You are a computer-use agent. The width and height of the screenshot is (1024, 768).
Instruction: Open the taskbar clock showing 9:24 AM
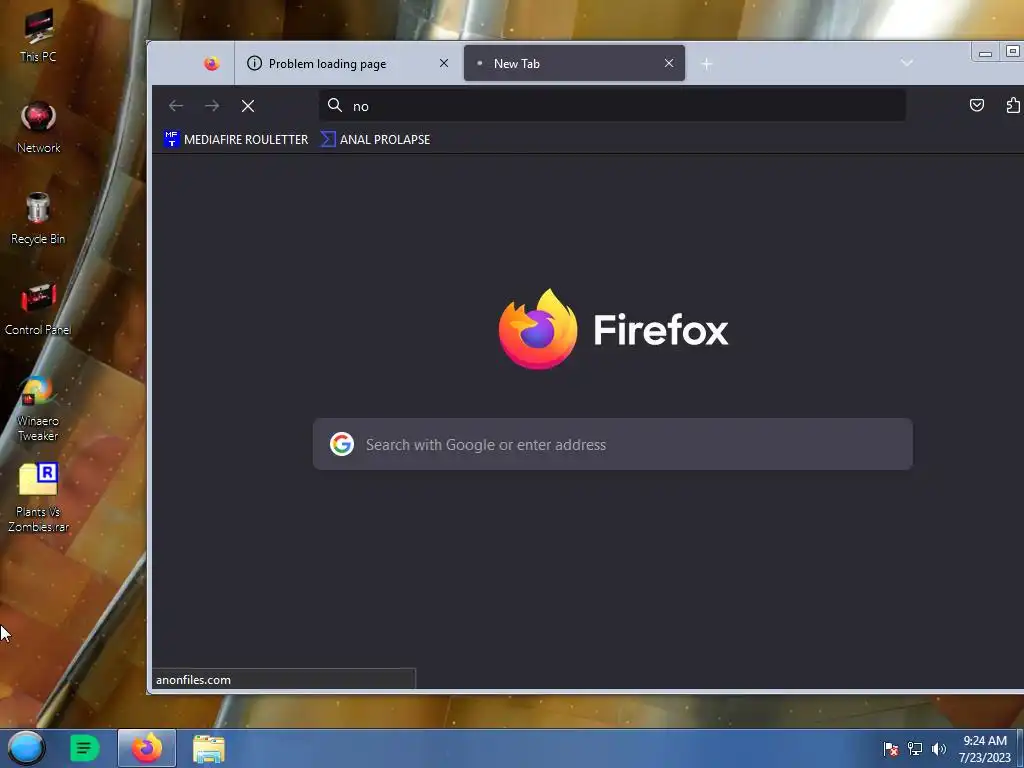coord(985,749)
